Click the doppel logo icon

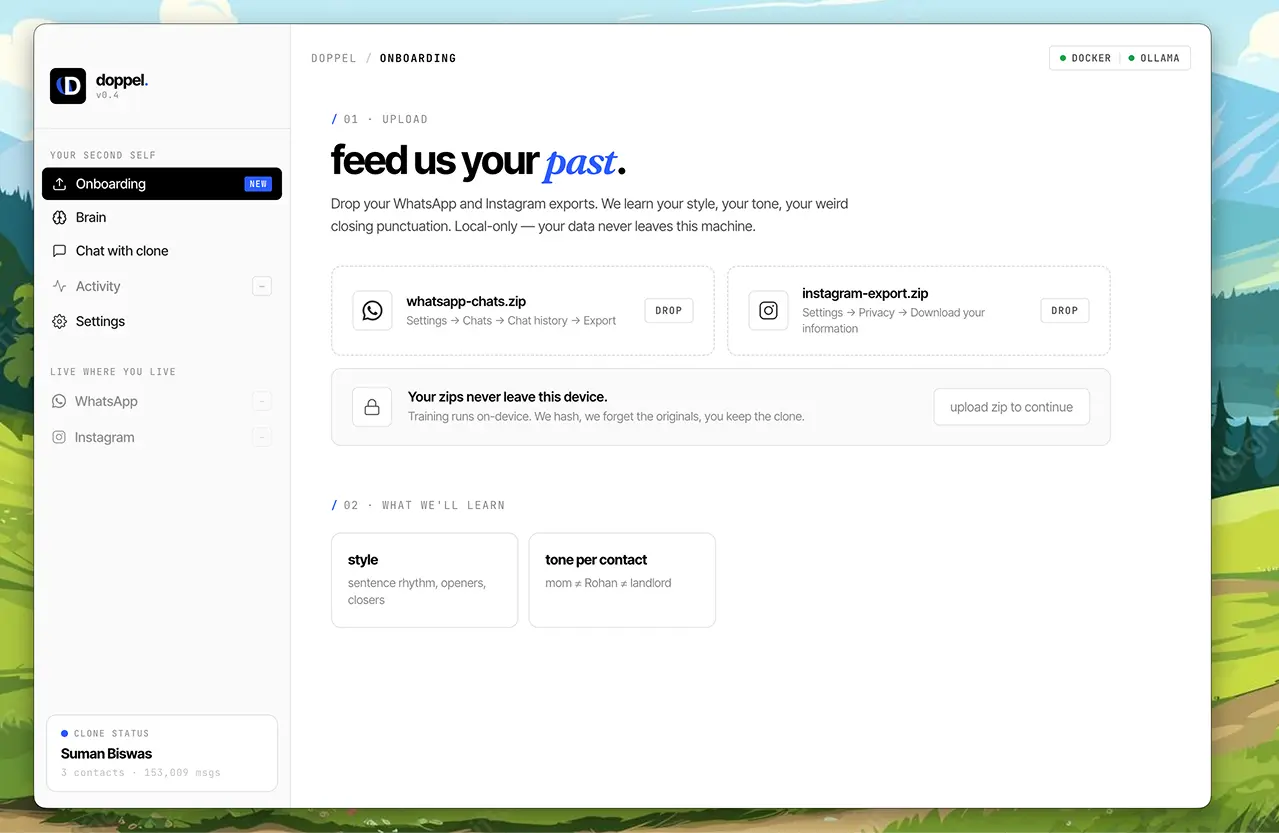[x=68, y=86]
